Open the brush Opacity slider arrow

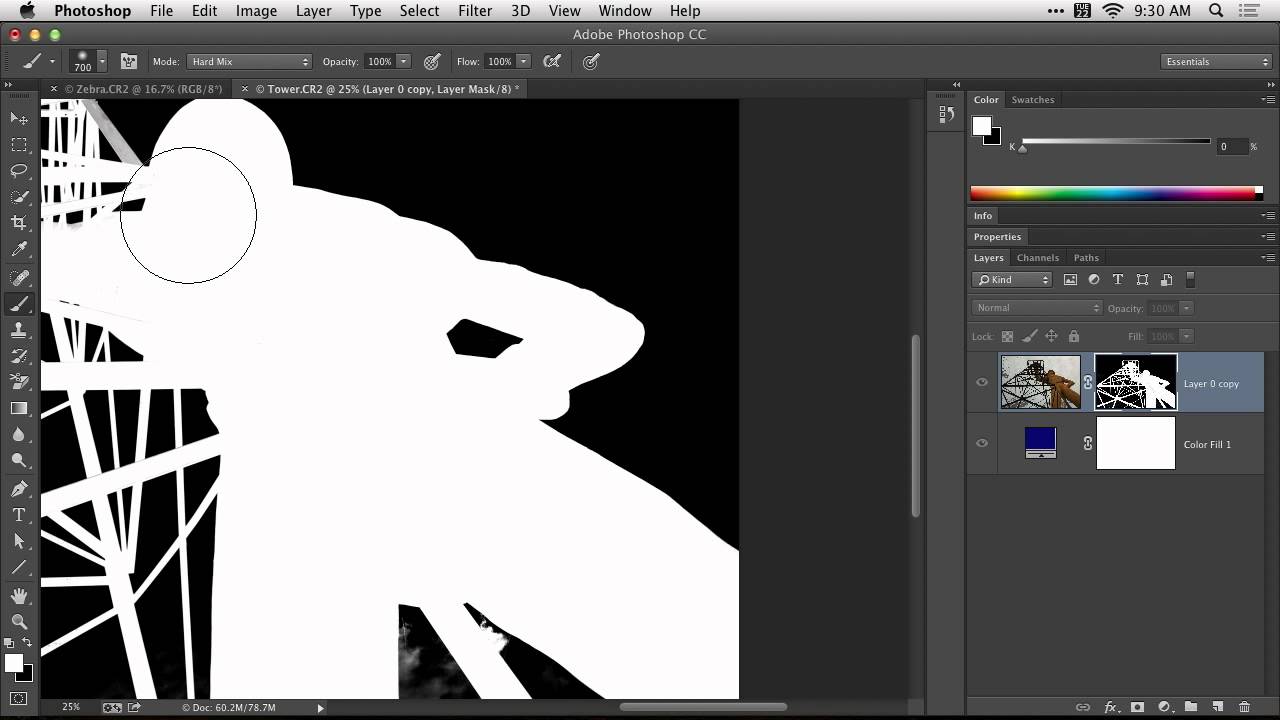pyautogui.click(x=404, y=61)
